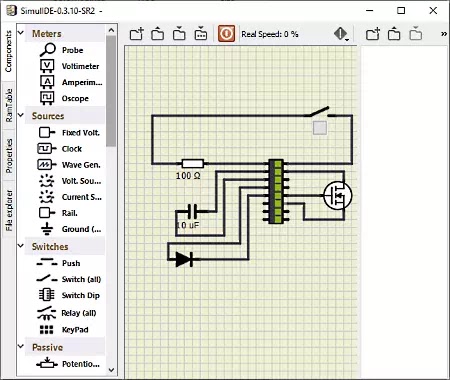The width and height of the screenshot is (450, 380).
Task: Switch to the RamTable tab
Action: (8, 105)
